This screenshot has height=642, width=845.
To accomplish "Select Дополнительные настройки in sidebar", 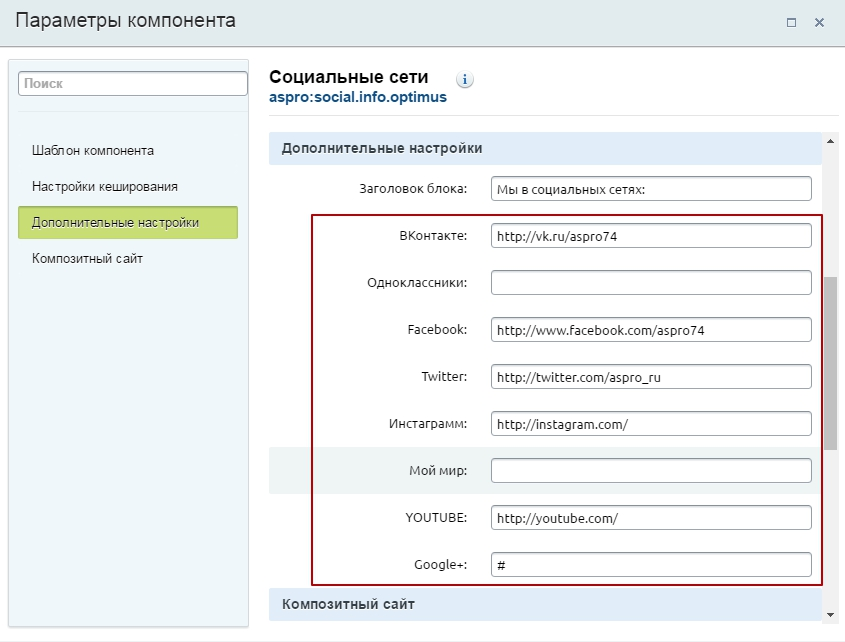I will (x=115, y=222).
